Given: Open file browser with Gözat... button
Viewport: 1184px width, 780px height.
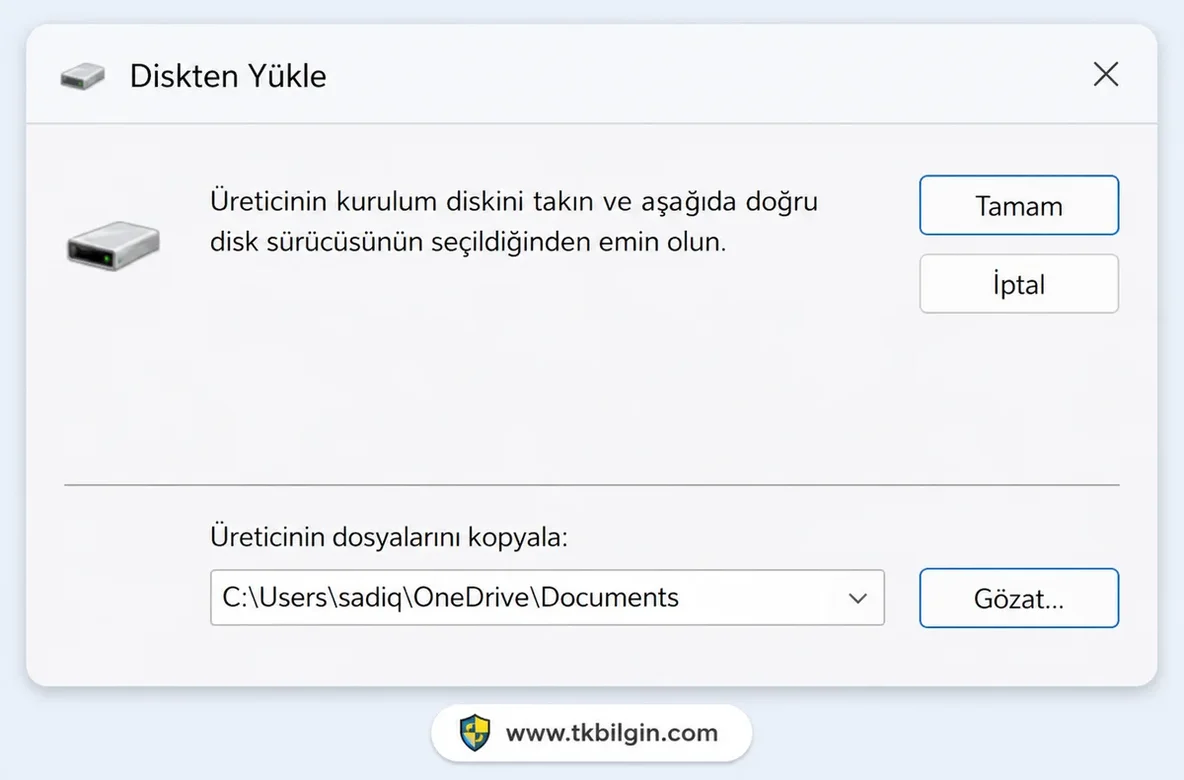Looking at the screenshot, I should coord(1019,598).
